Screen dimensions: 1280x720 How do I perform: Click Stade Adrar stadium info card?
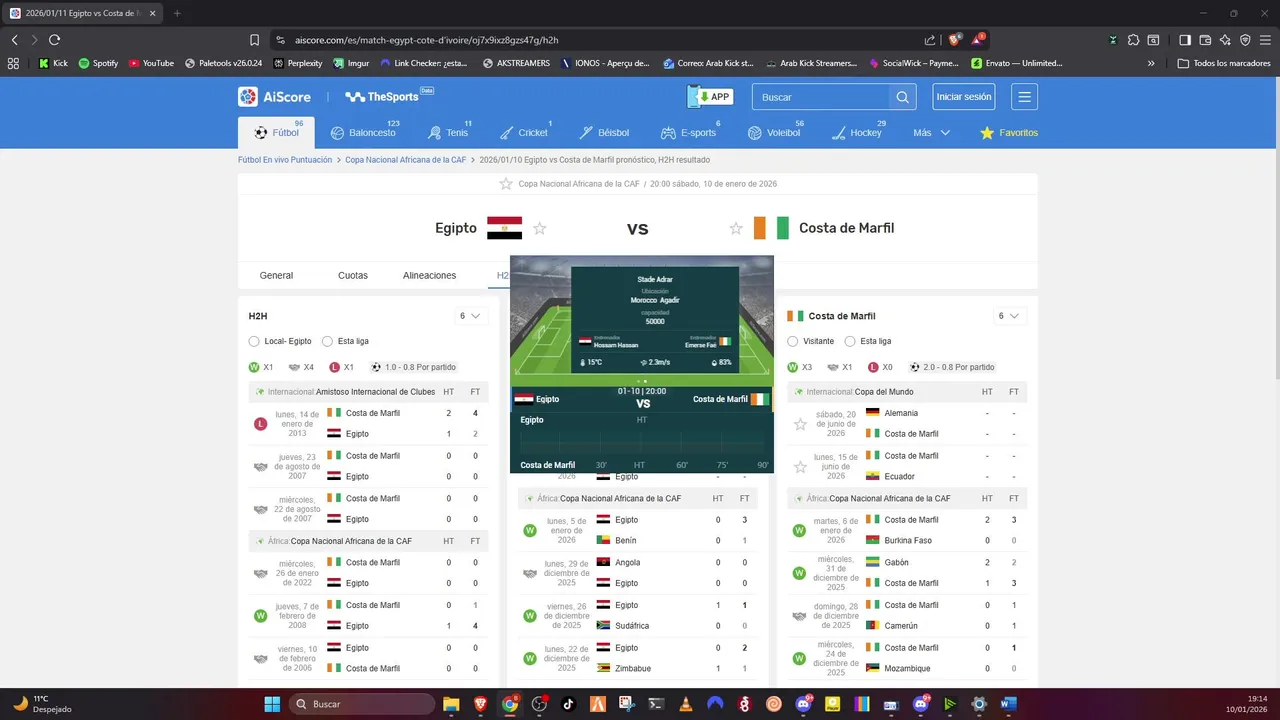(x=655, y=319)
